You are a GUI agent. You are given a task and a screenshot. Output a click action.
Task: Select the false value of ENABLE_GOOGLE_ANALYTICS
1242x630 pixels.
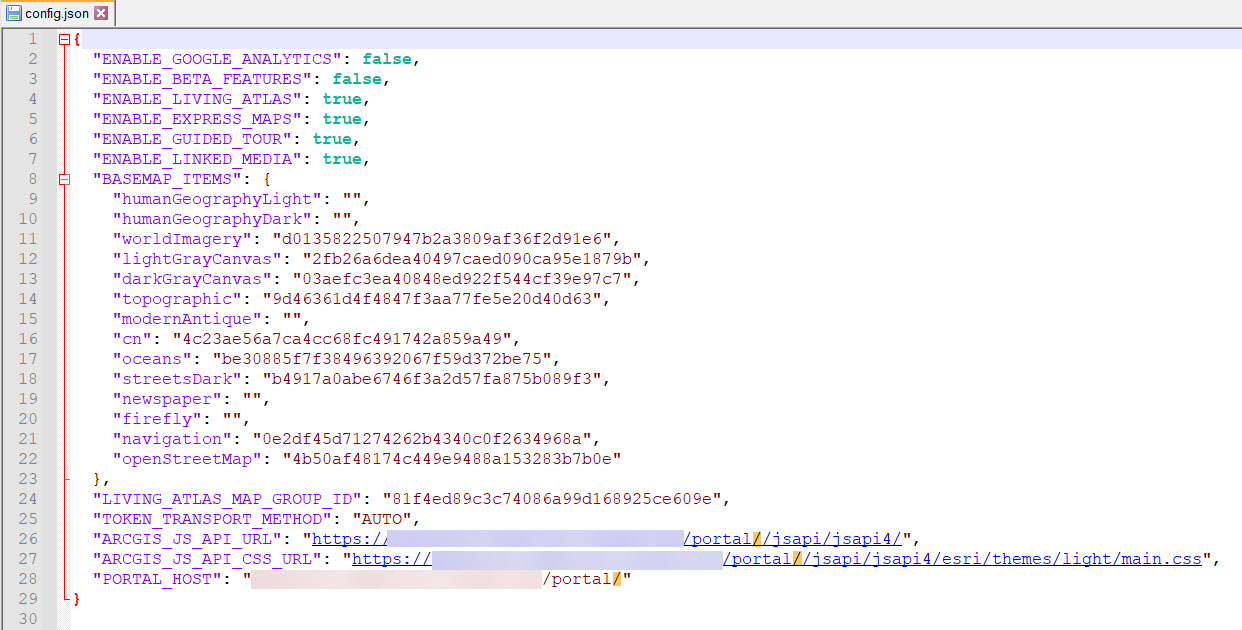tap(387, 58)
